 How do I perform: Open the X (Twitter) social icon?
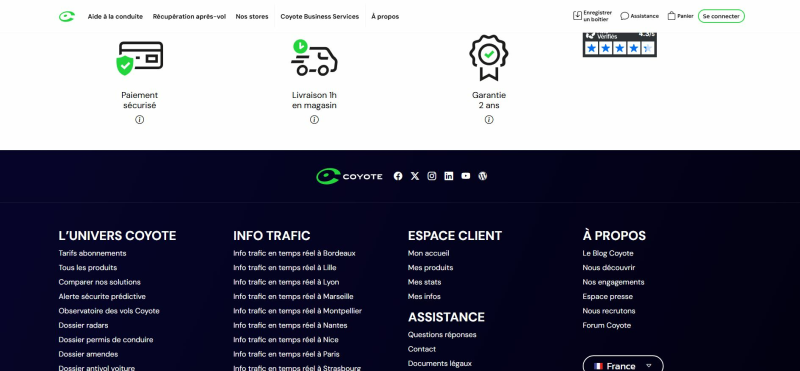(415, 176)
